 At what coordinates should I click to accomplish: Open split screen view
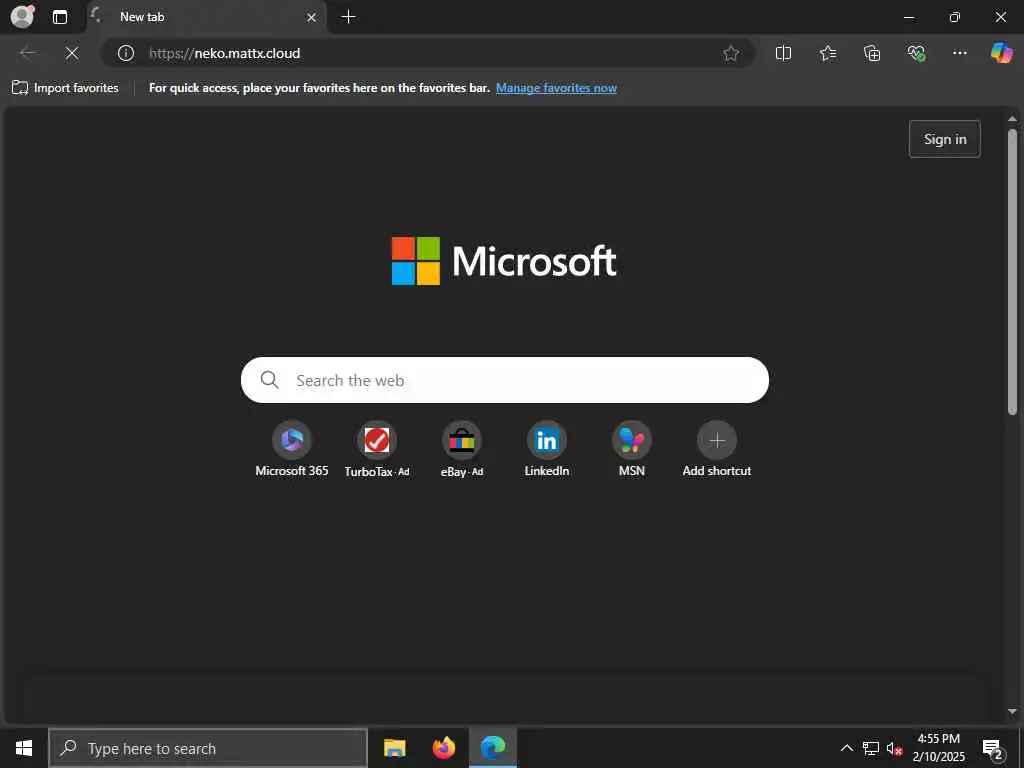pos(783,53)
